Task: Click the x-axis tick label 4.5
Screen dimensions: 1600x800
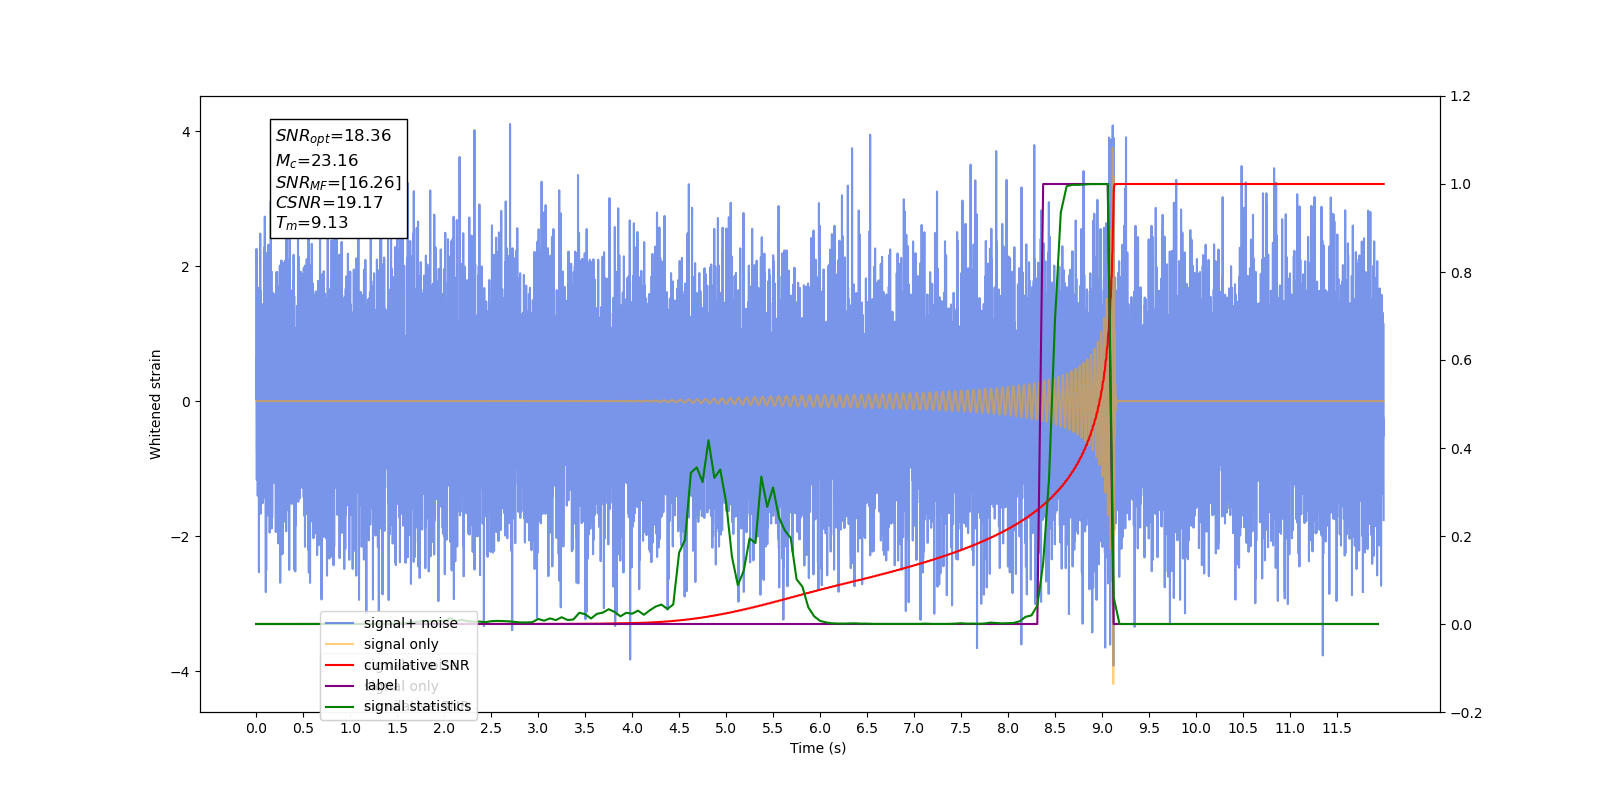Action: (x=679, y=728)
